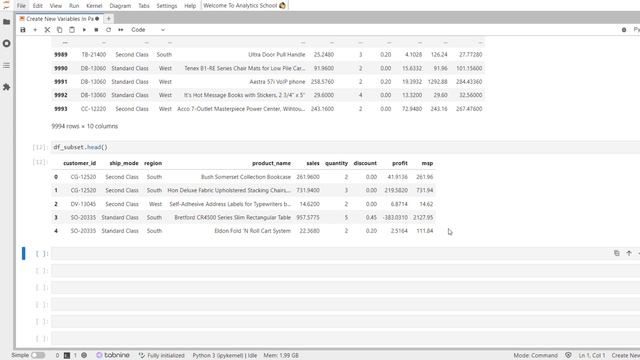Open a new launcher tab with plus
640x360 pixels.
click(109, 19)
